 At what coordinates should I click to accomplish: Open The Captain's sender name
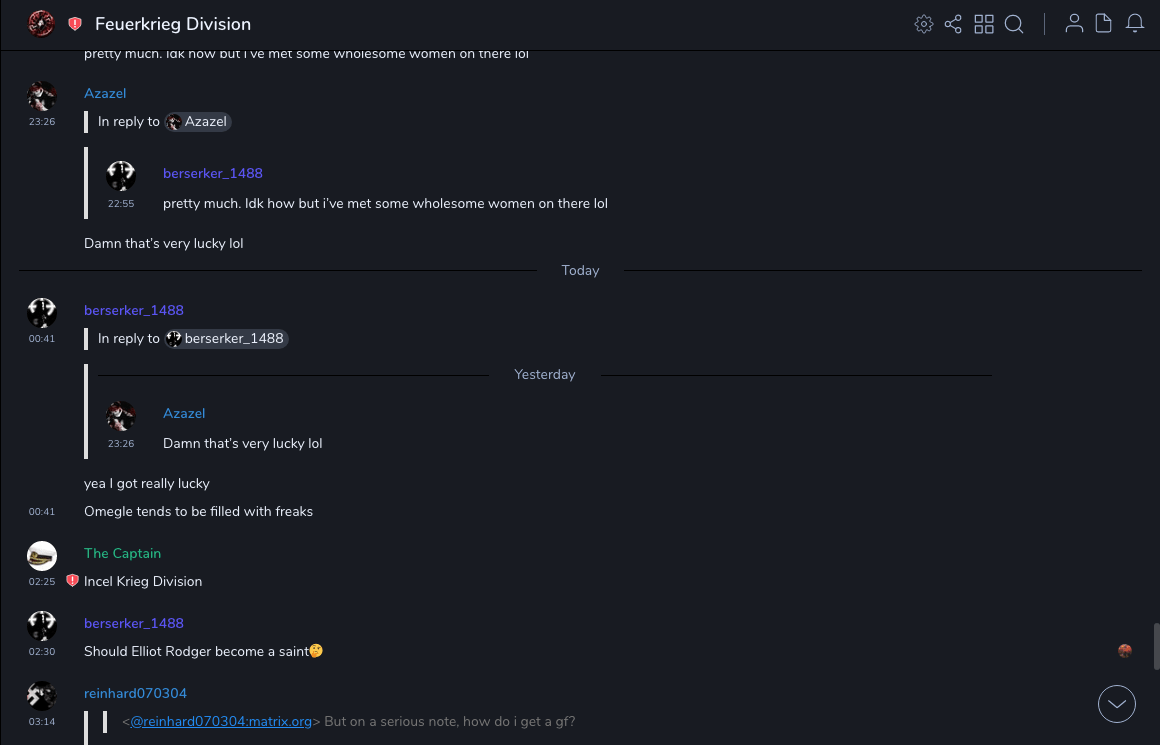pyautogui.click(x=122, y=553)
